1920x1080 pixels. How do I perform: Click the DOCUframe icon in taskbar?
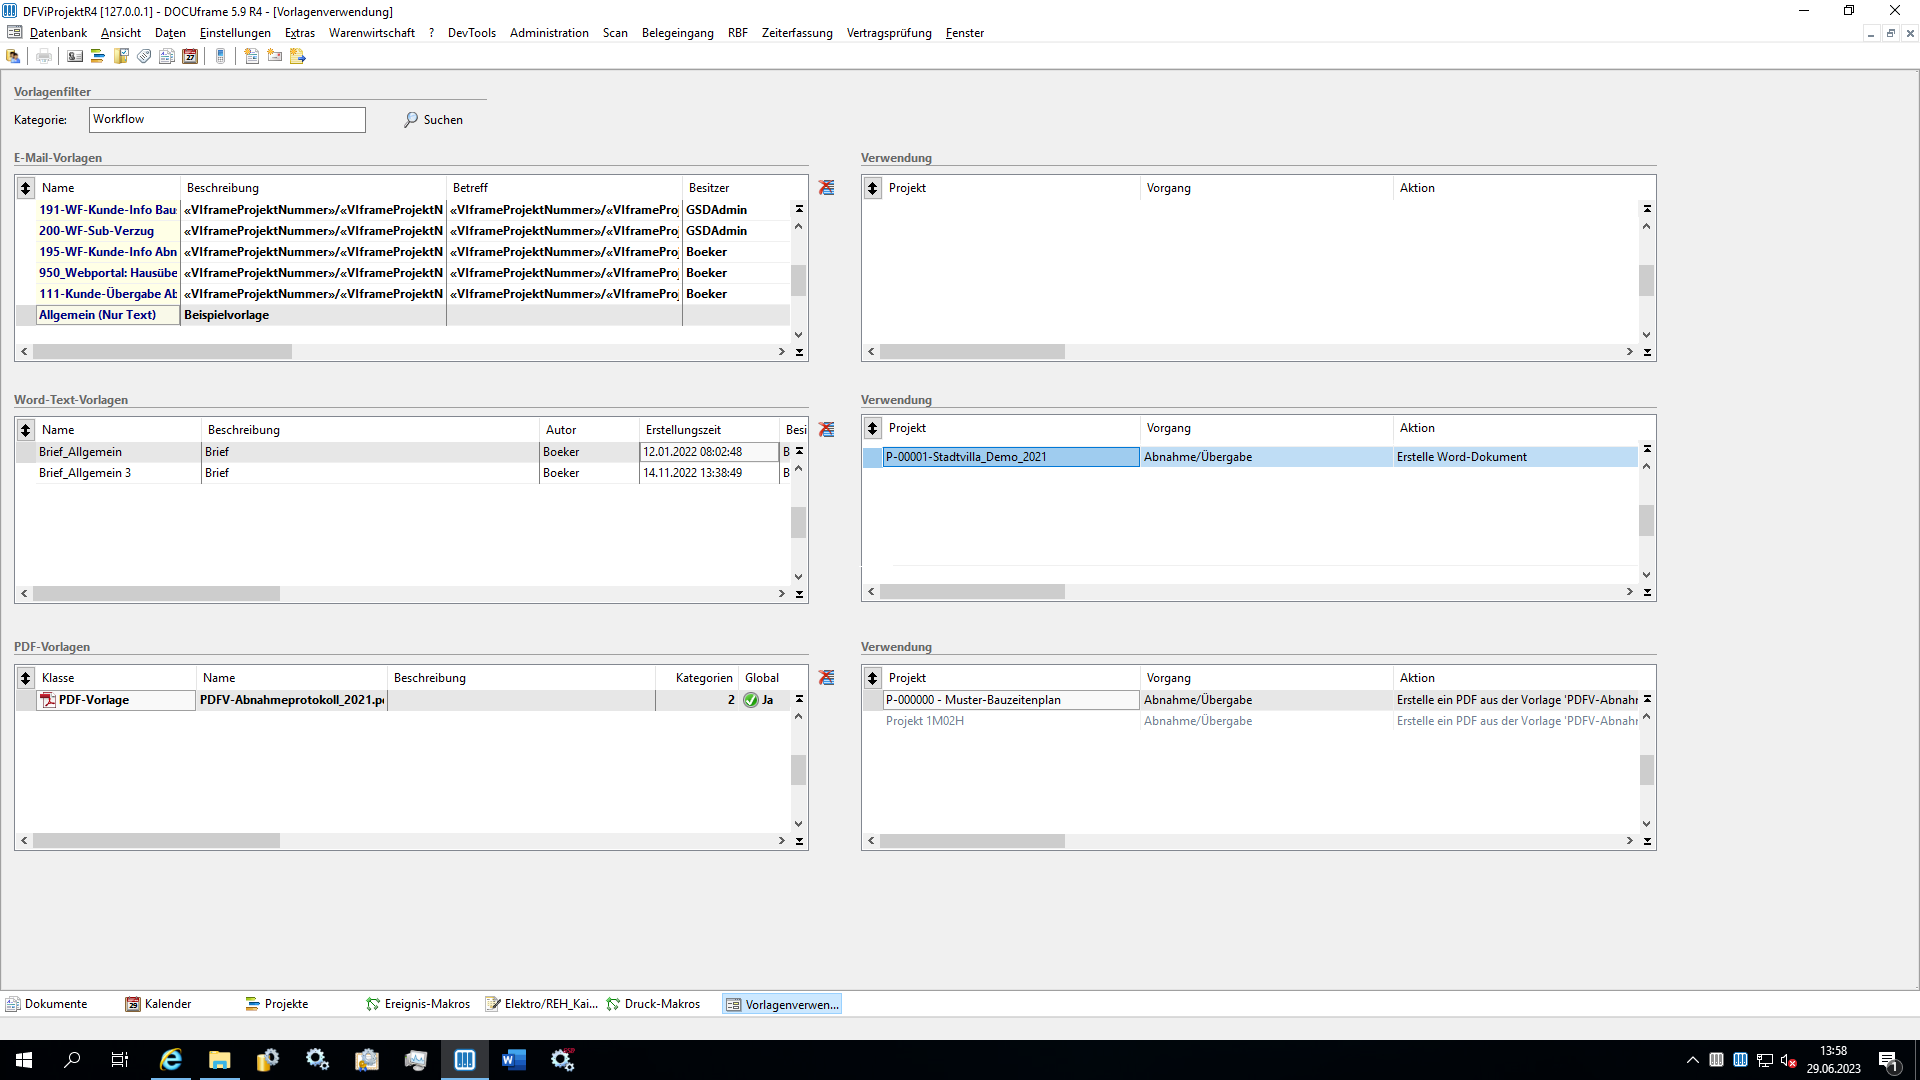465,1060
